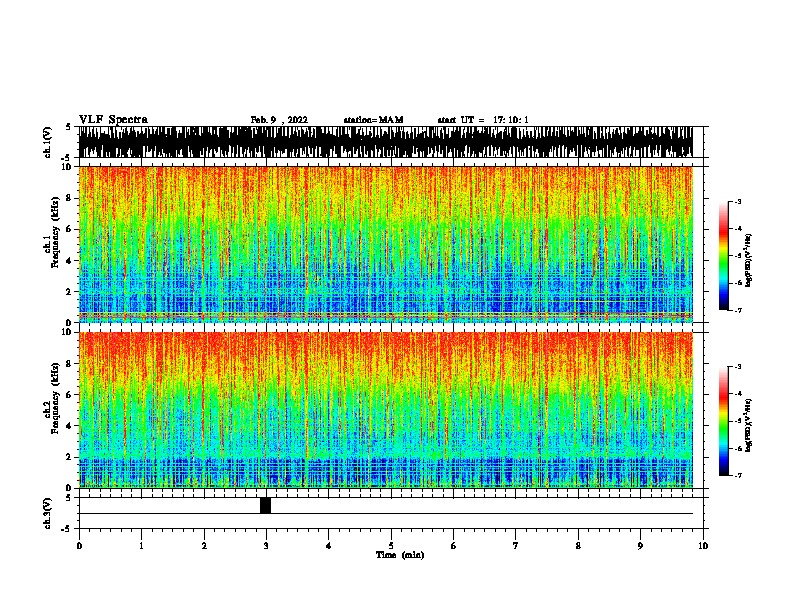
Task: Click the "-7" label on ch.1 color bar
Action: [738, 310]
